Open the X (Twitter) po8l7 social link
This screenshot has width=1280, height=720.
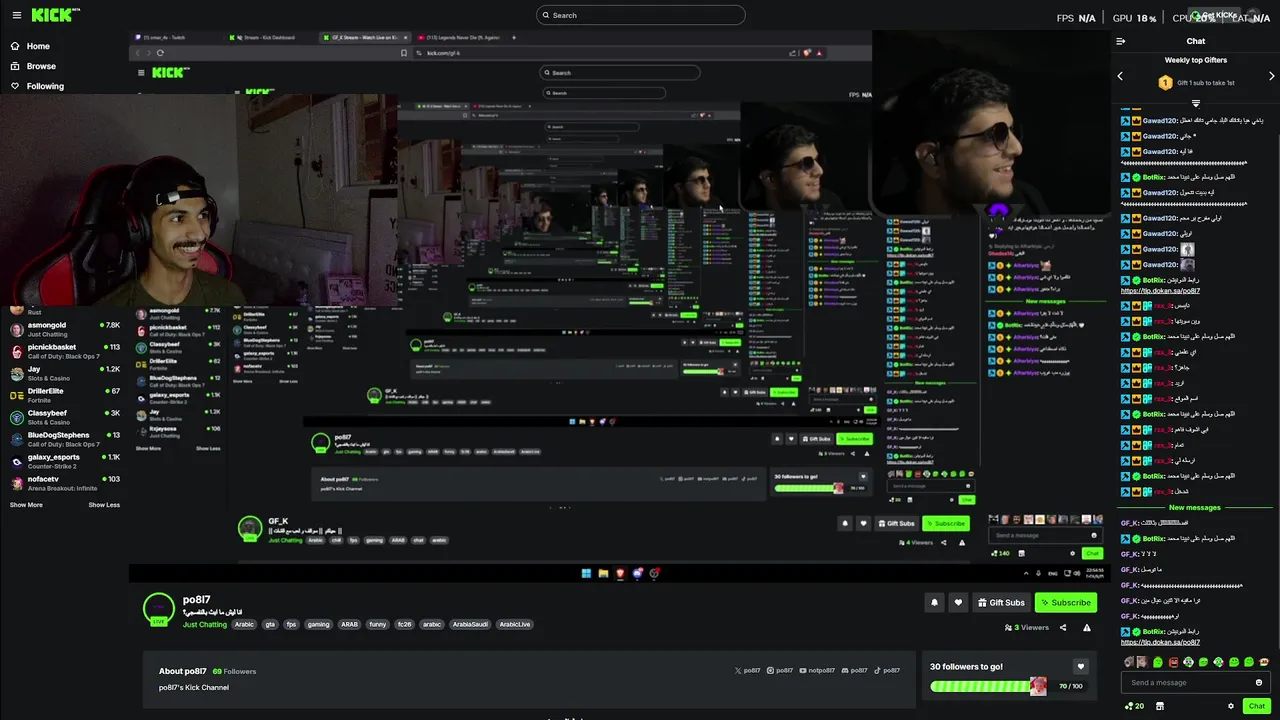pyautogui.click(x=747, y=671)
